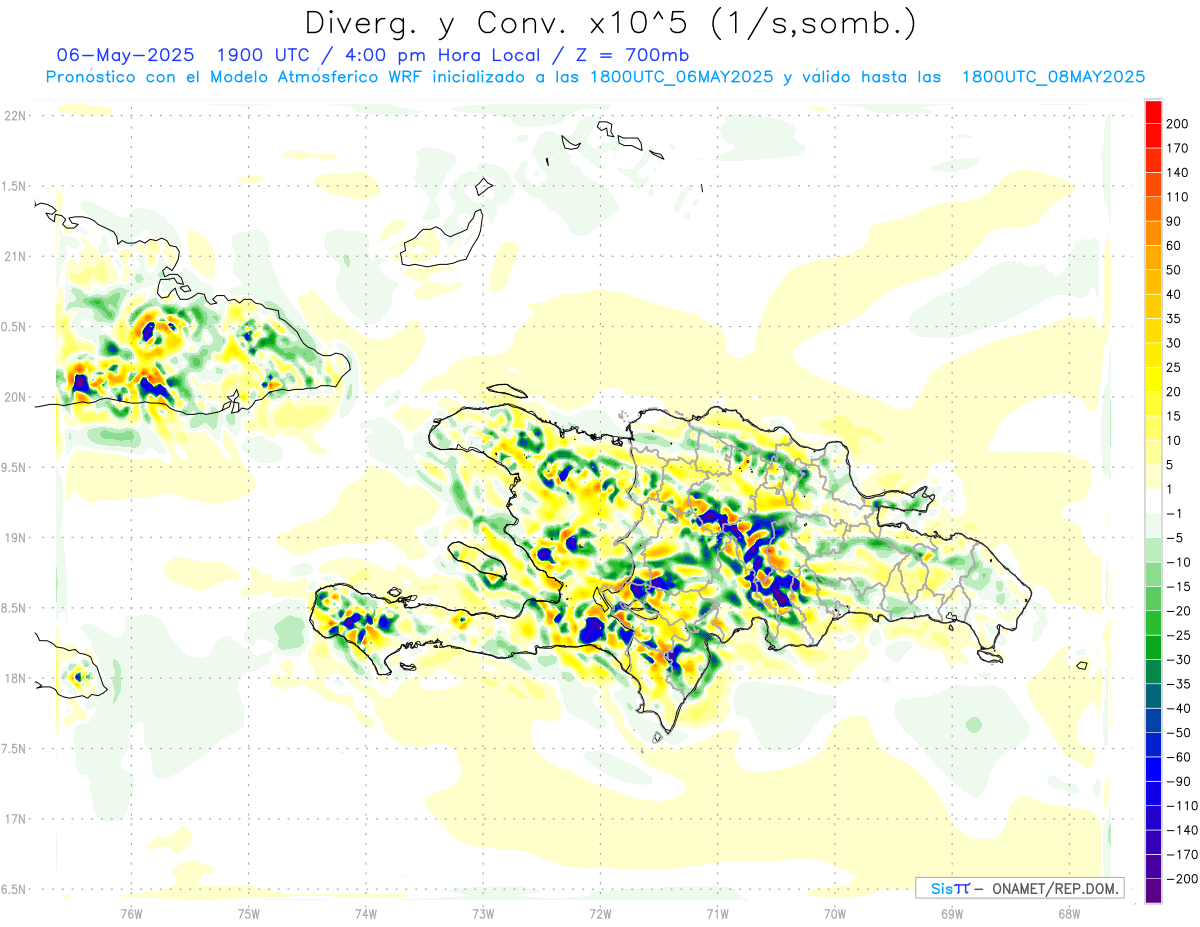Click the '71W' longitude label
Screen dimensions: 1200x927
[x=717, y=912]
